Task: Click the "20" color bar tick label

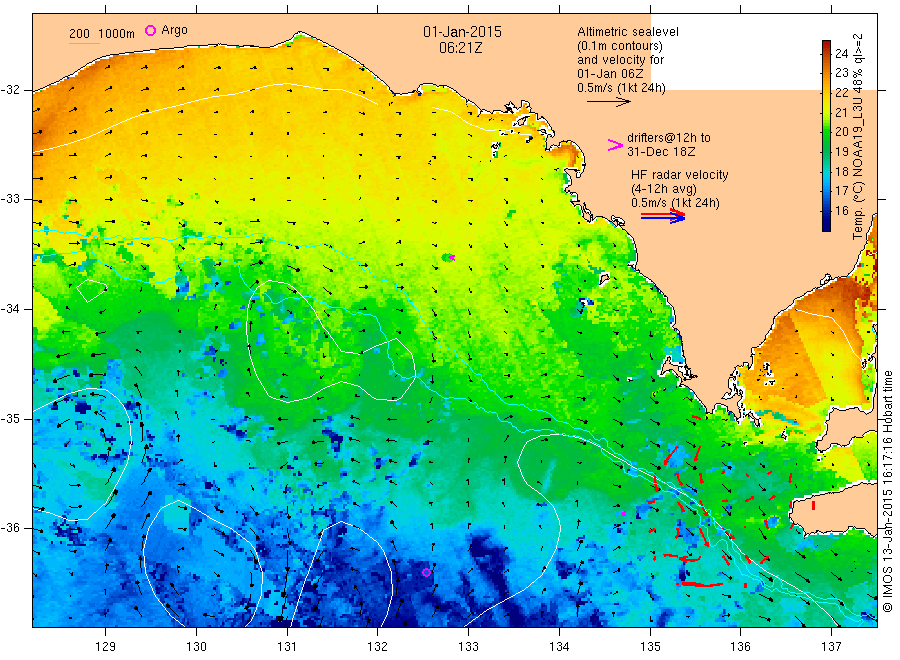Action: 841,131
